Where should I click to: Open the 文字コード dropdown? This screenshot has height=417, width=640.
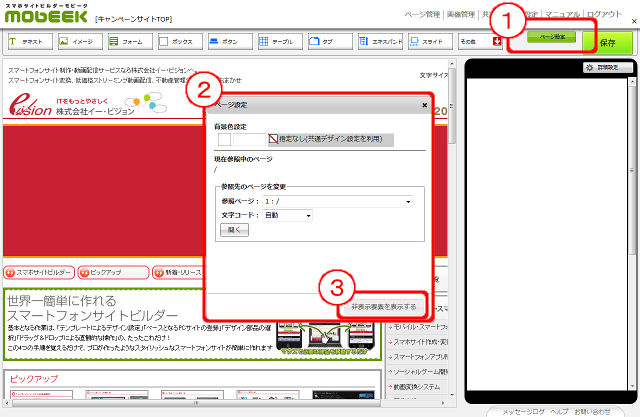288,215
